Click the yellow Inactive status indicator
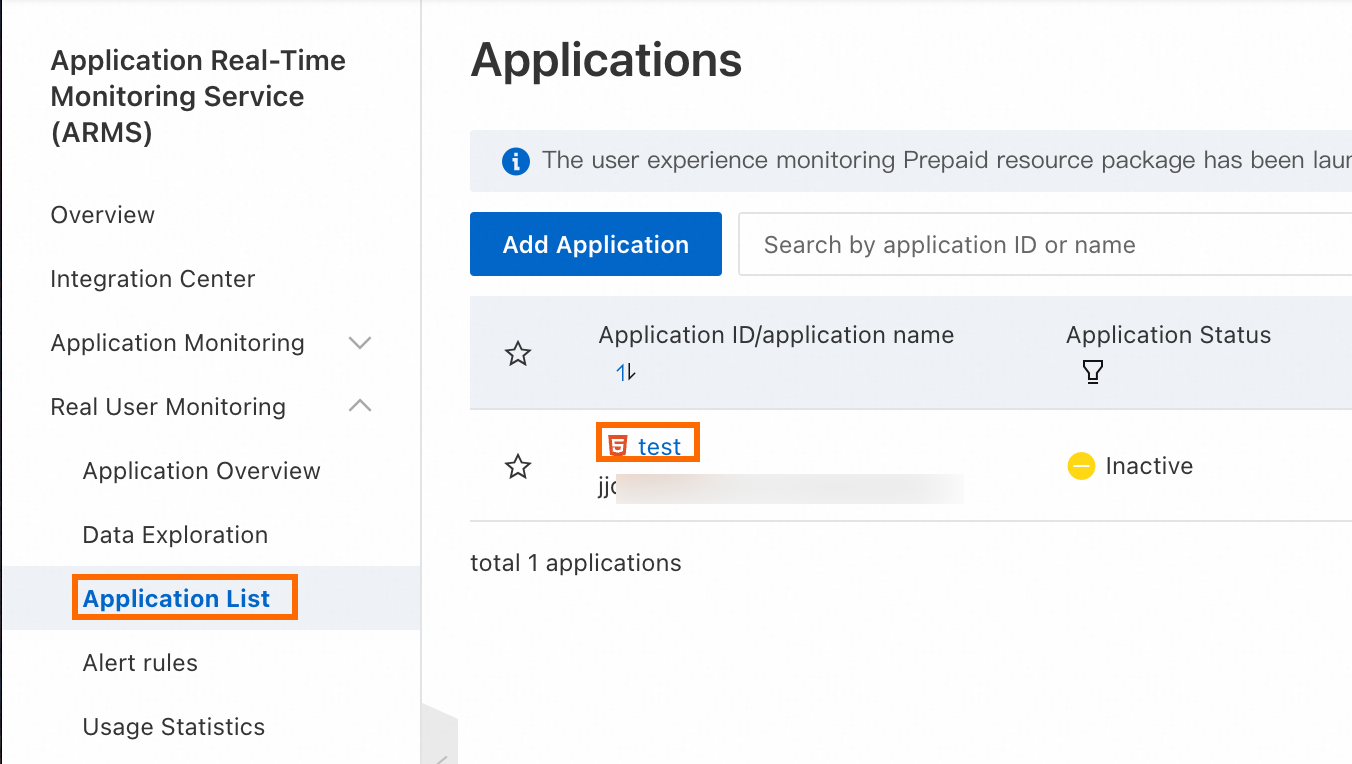The height and width of the screenshot is (764, 1352). point(1081,465)
